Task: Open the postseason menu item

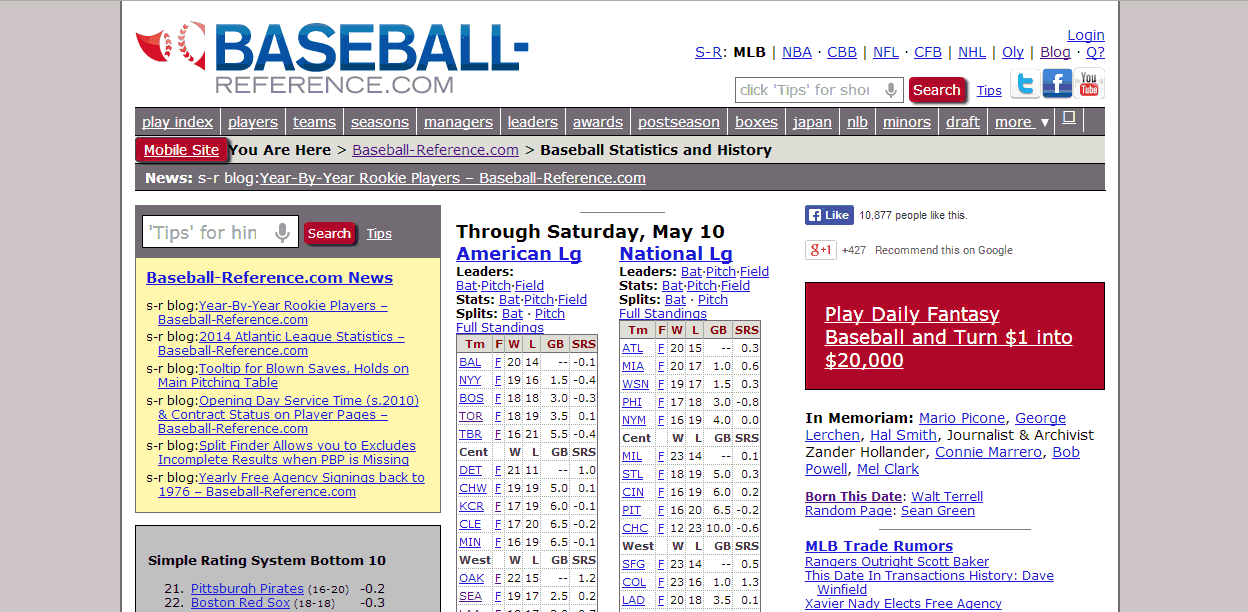Action: [x=679, y=122]
